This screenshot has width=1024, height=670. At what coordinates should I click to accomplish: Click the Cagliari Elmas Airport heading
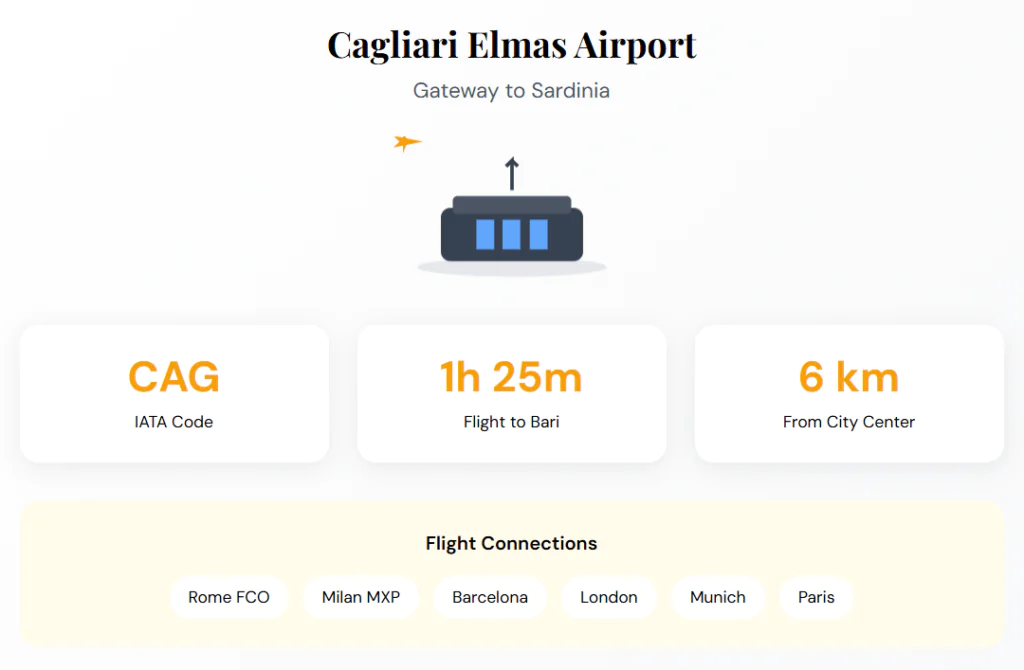click(x=512, y=45)
